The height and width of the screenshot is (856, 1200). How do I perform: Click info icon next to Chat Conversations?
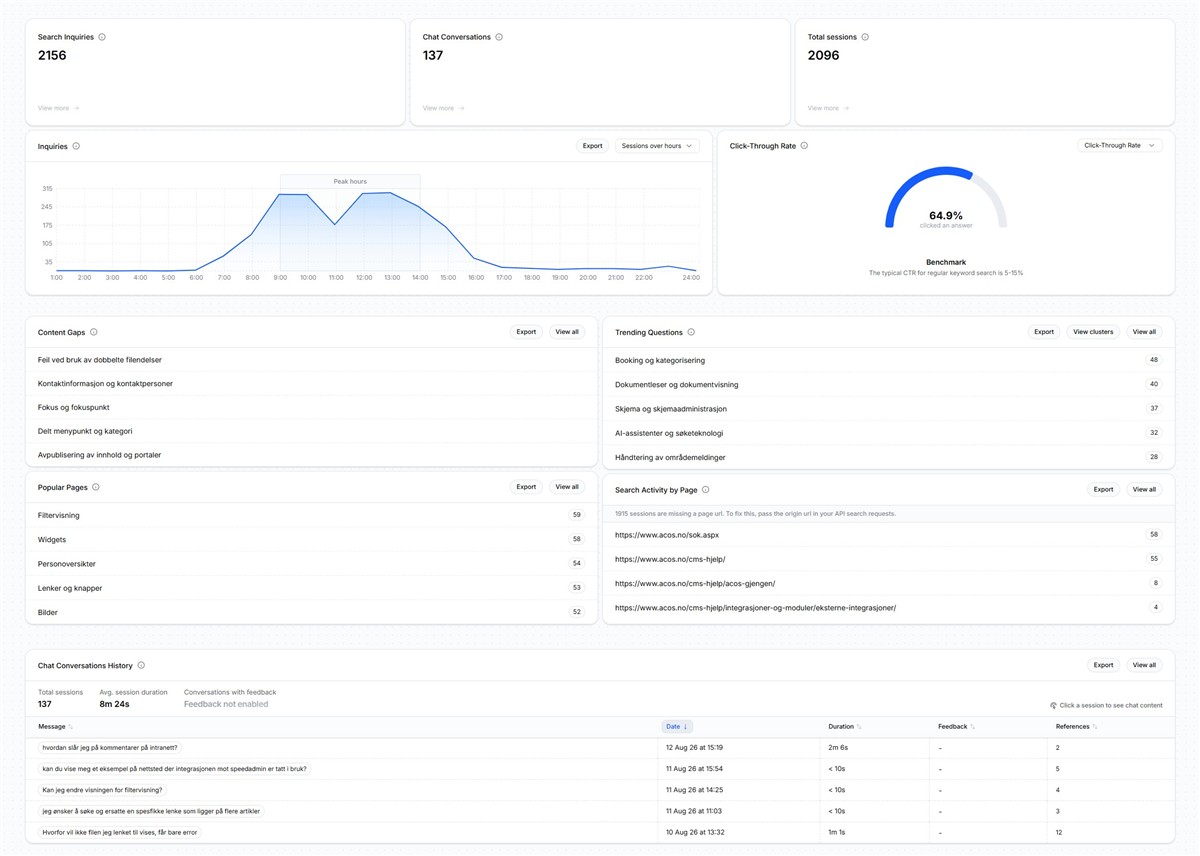click(499, 37)
